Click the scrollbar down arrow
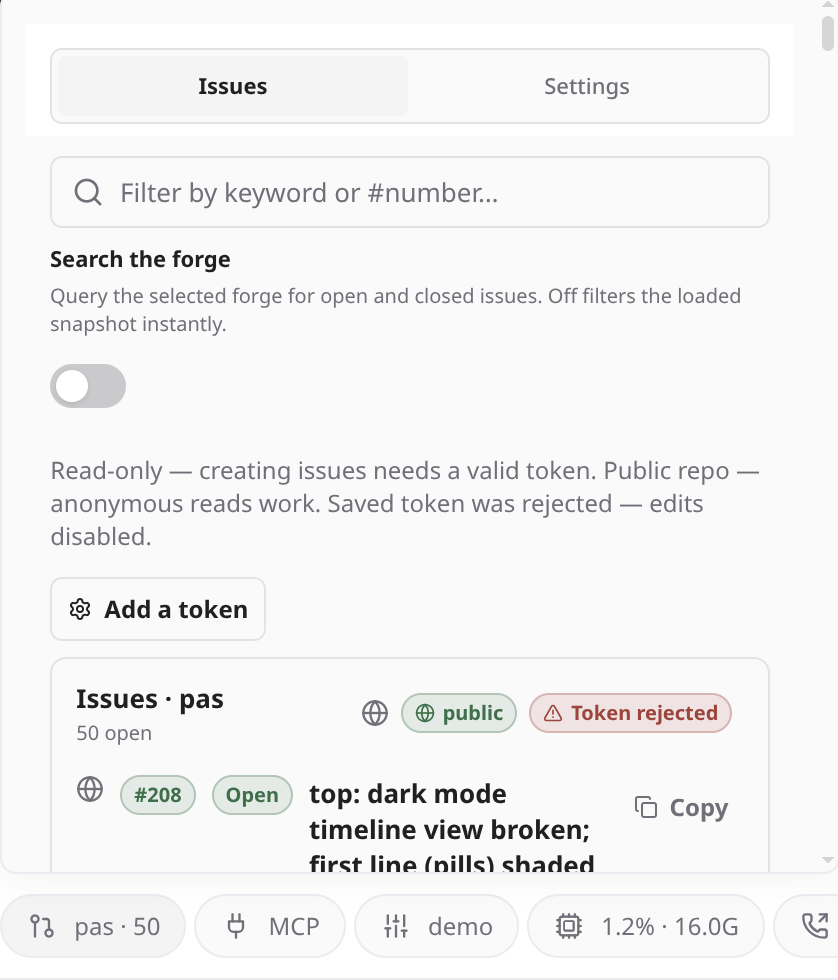Screen dimensions: 838x980 point(828,861)
